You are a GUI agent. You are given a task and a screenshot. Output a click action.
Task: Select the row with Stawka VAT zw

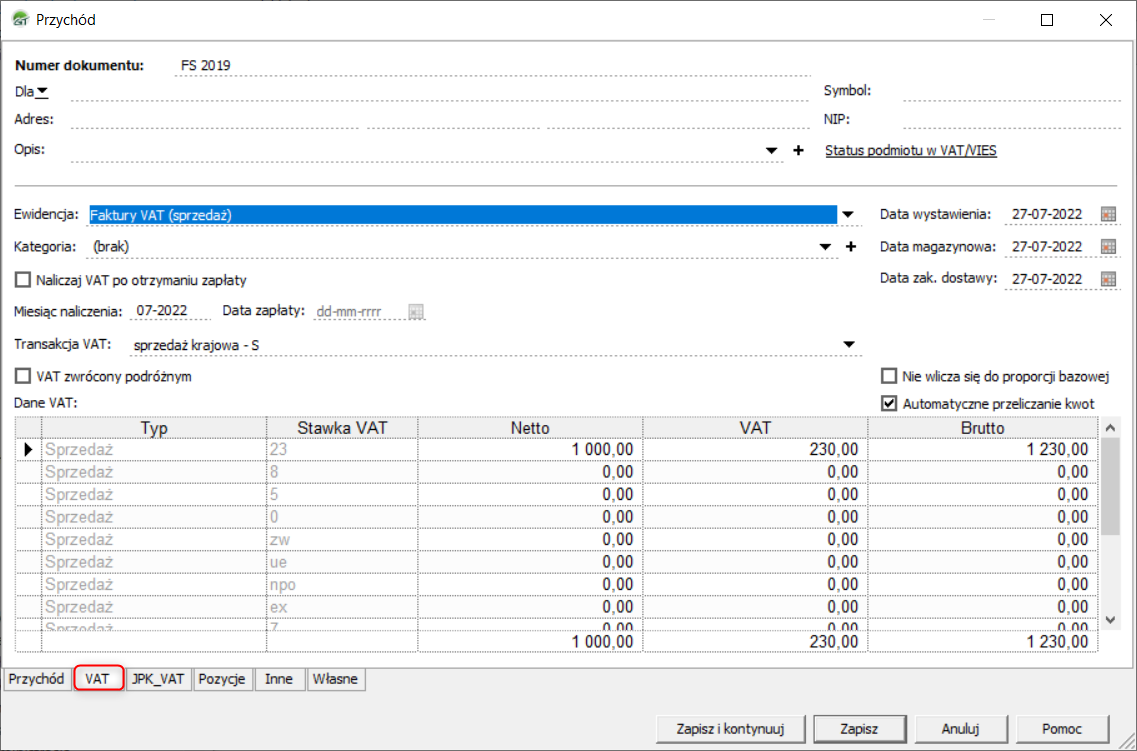pos(557,539)
